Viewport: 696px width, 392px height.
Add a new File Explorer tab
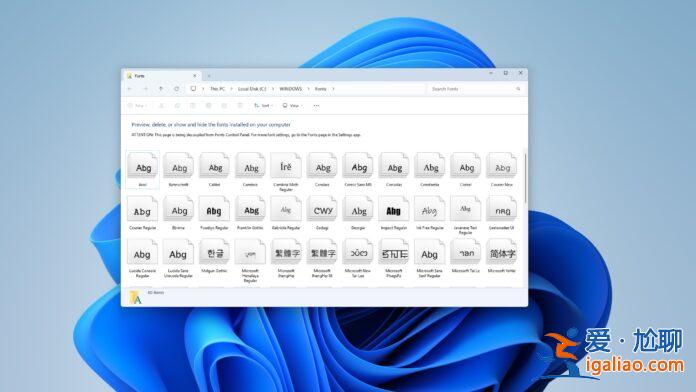(209, 76)
